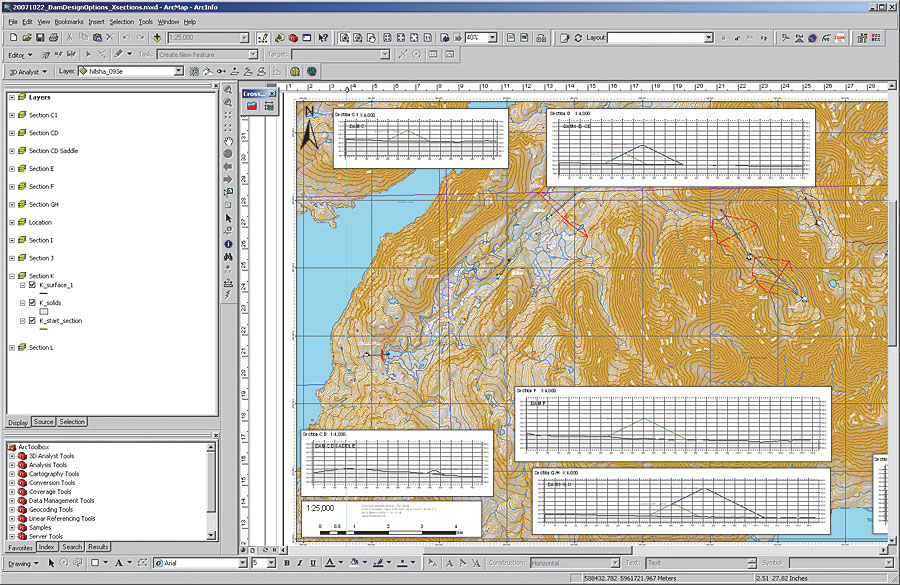Image resolution: width=900 pixels, height=585 pixels.
Task: Expand the Section CD Saddle data frame
Action: point(12,151)
